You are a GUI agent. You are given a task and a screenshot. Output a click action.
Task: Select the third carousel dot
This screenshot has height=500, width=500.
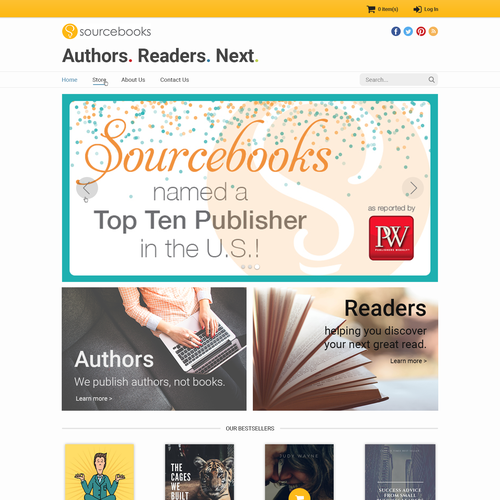click(x=257, y=267)
